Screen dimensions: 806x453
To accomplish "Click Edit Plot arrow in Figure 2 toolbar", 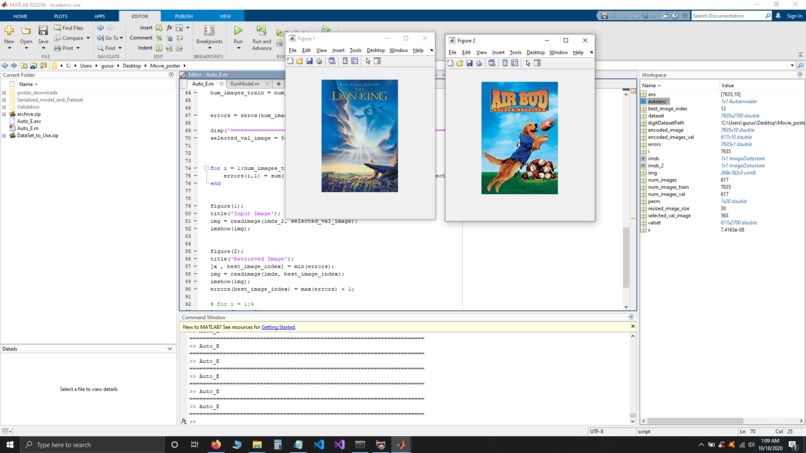I will 528,63.
